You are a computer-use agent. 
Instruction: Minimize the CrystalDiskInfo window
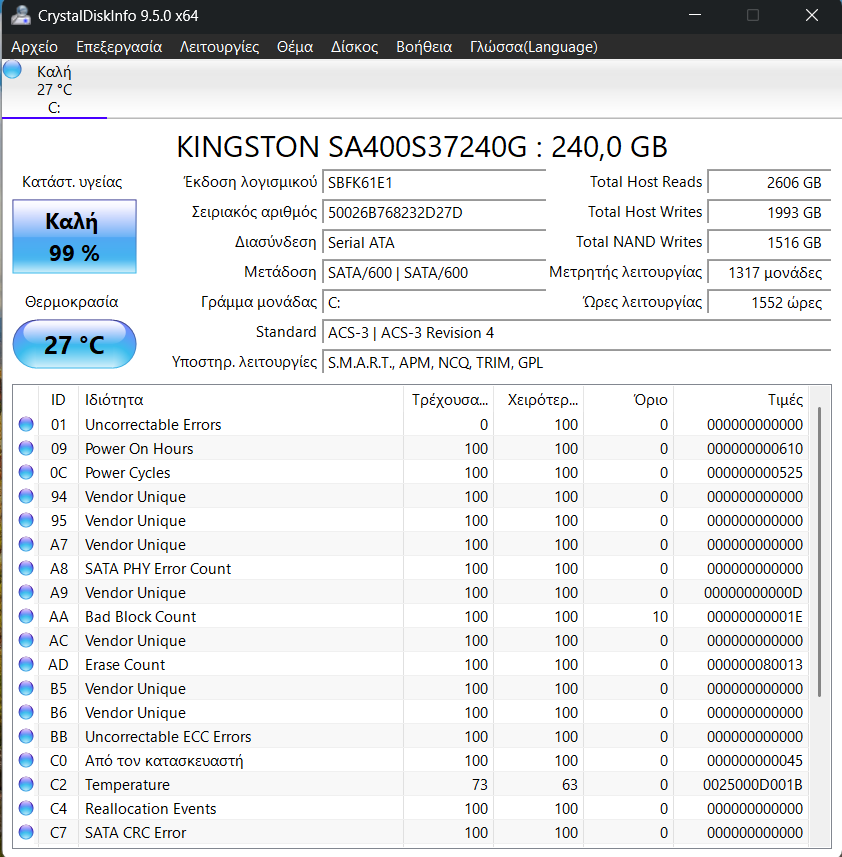point(695,15)
